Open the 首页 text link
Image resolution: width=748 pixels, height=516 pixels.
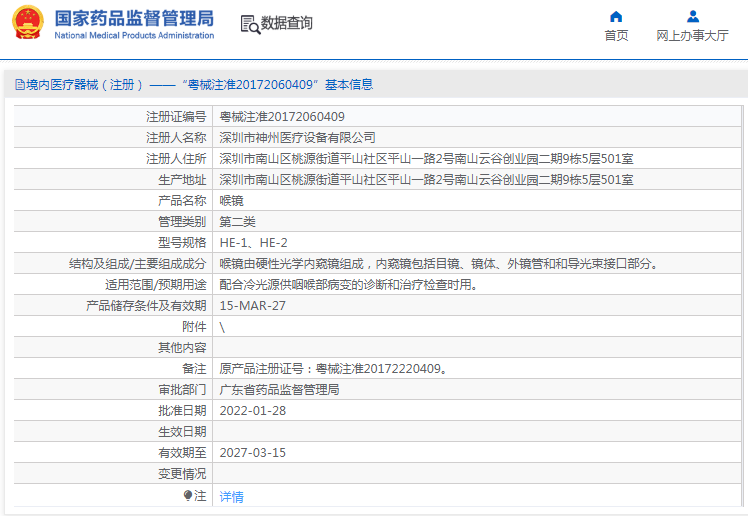tap(616, 36)
